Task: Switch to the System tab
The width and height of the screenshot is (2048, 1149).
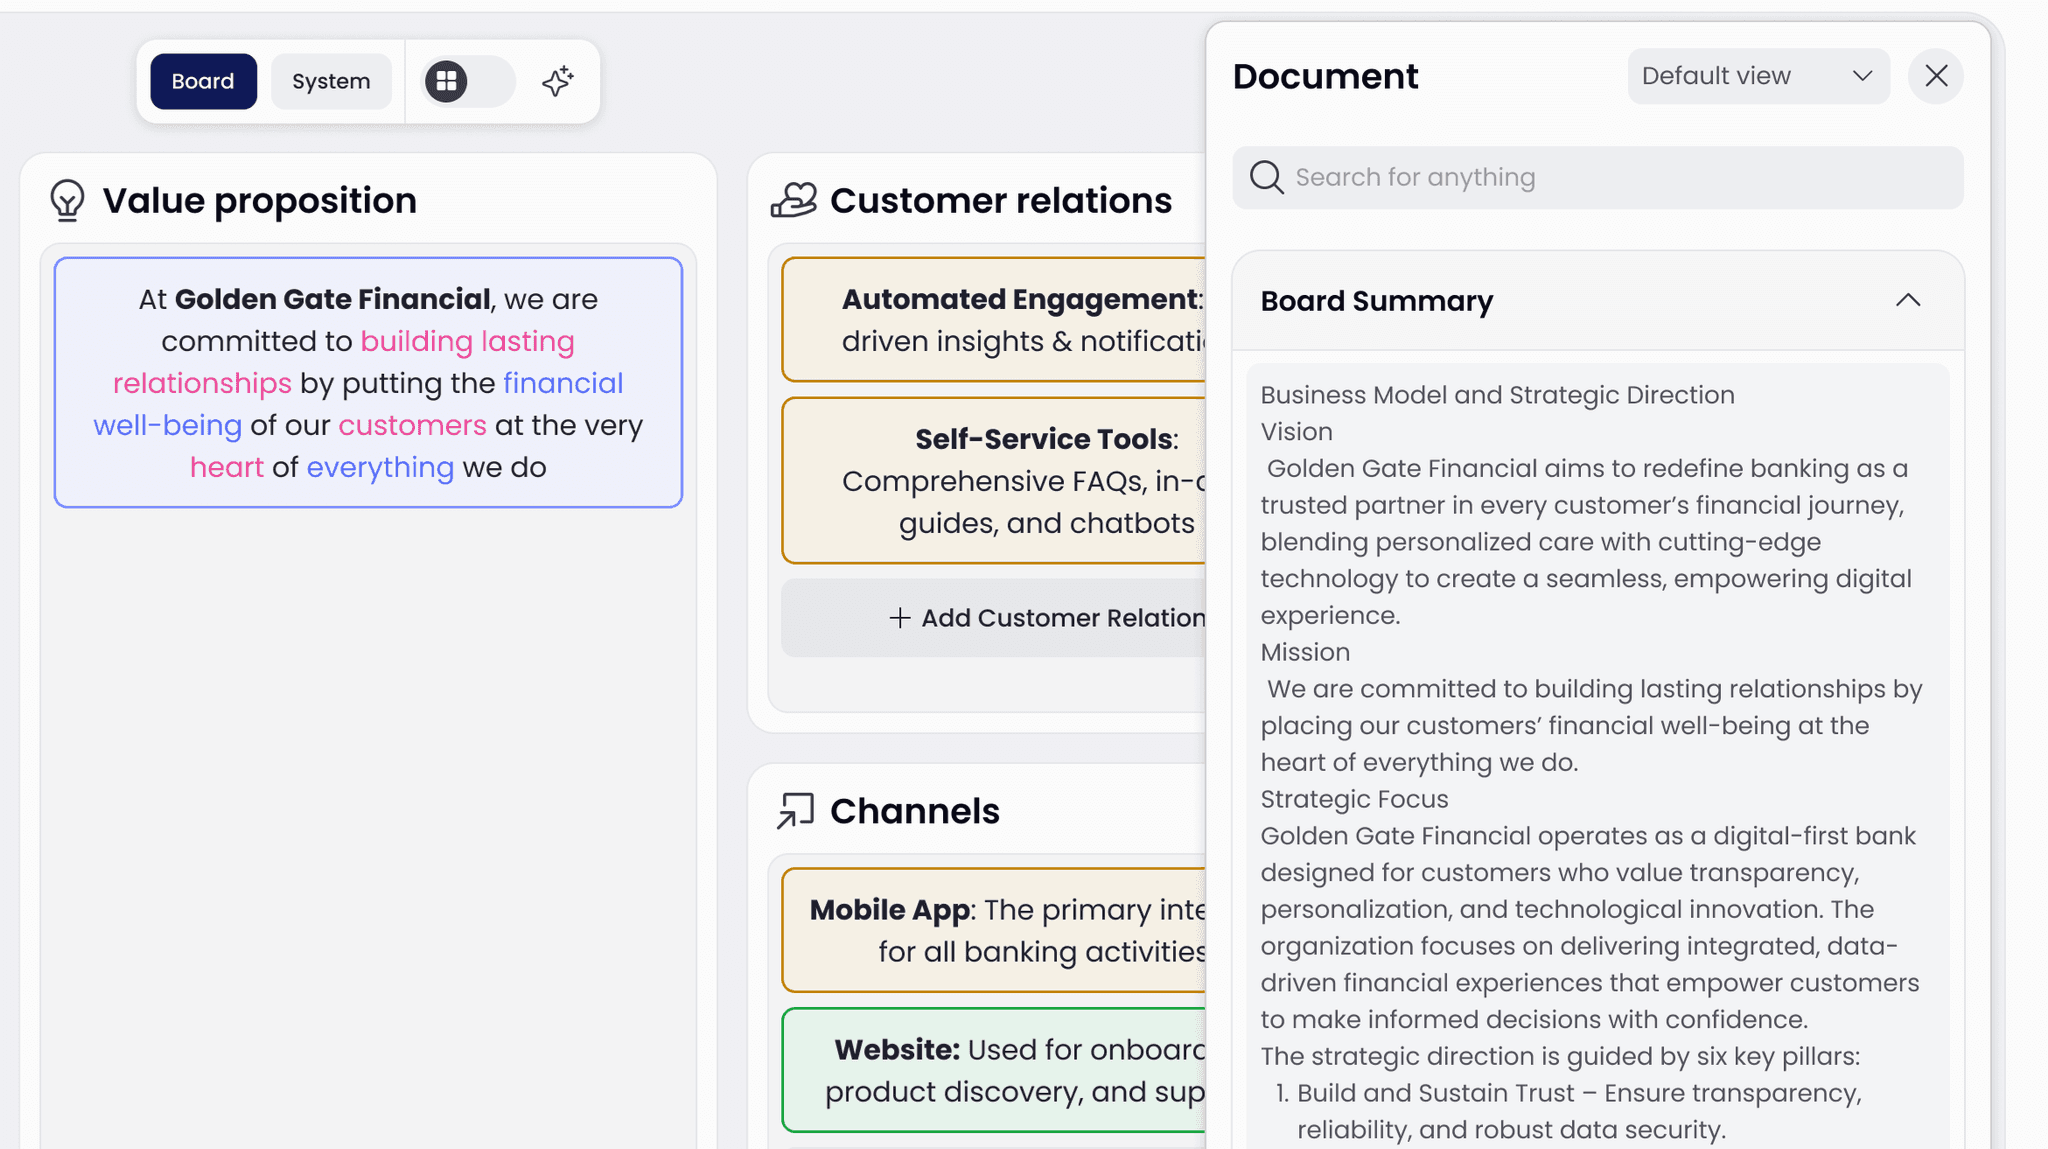Action: click(x=331, y=81)
